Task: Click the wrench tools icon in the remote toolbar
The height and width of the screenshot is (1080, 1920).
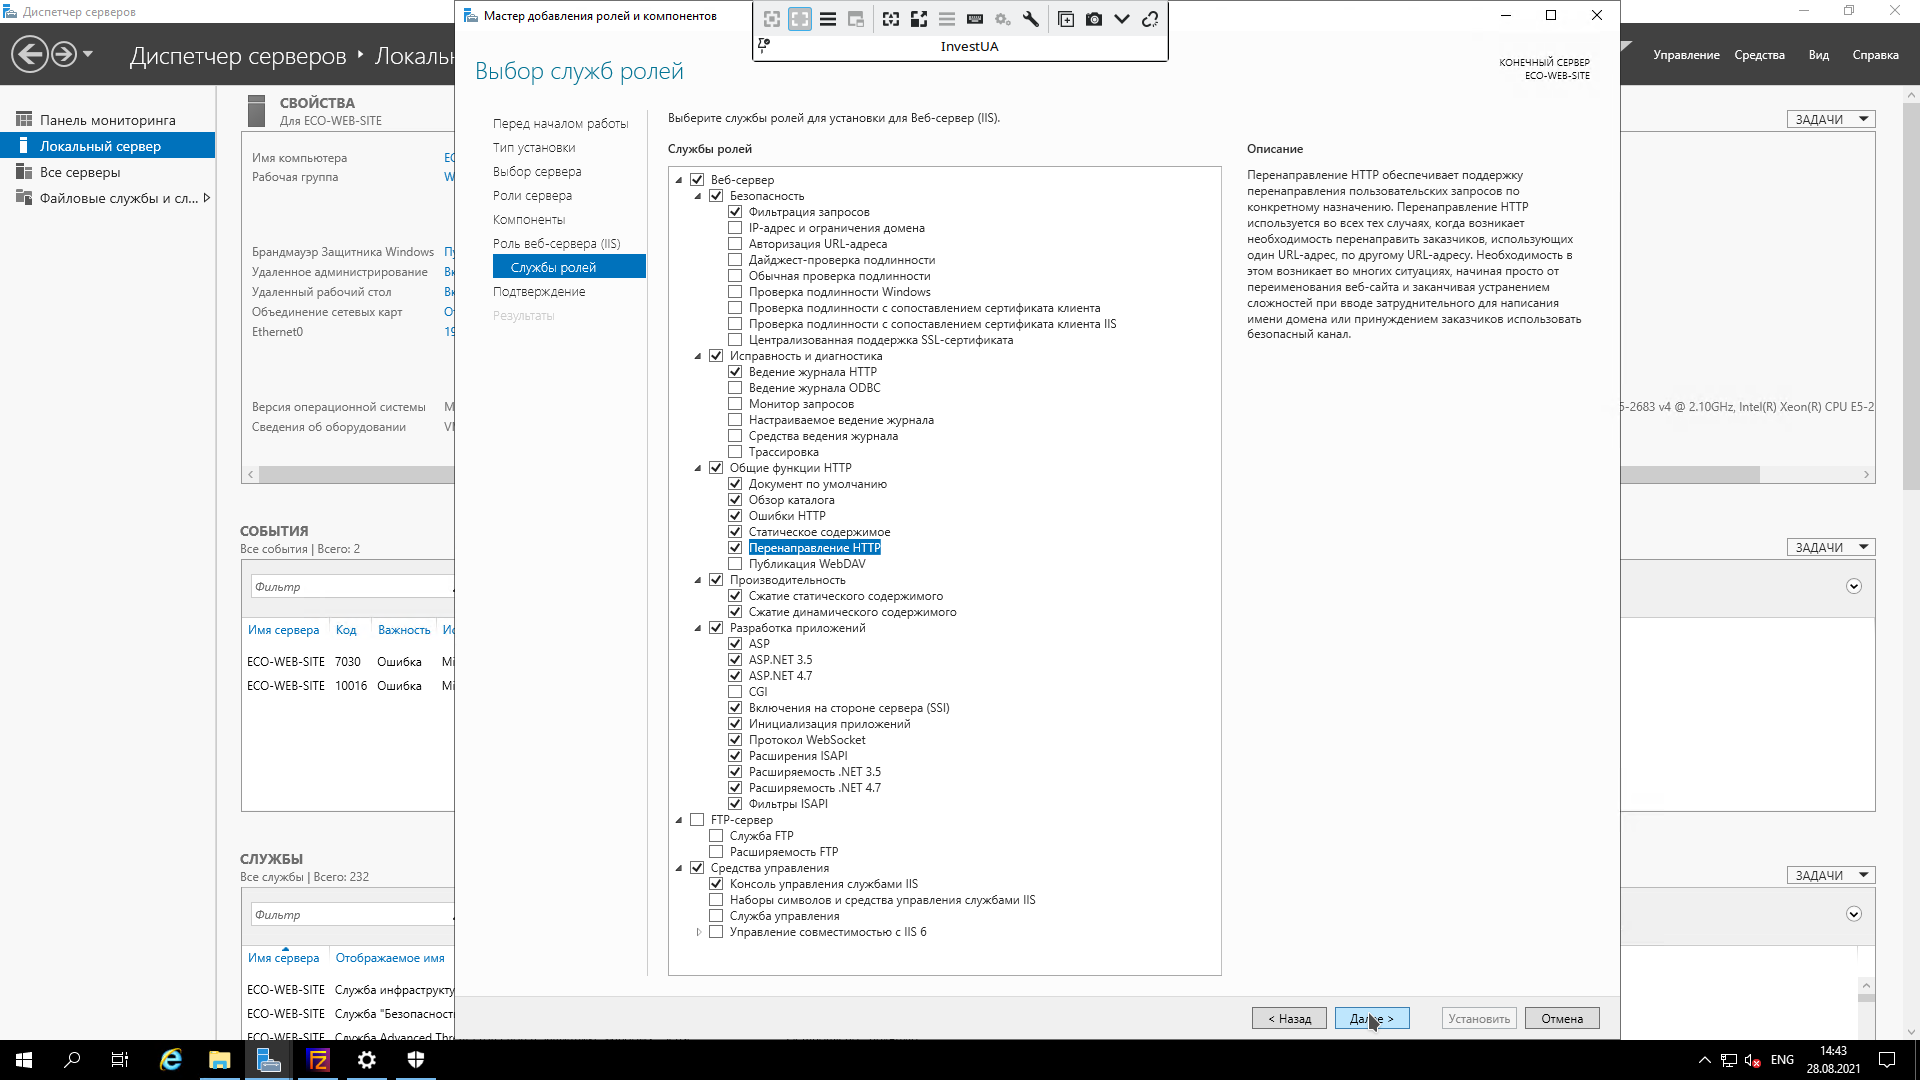Action: coord(1031,19)
